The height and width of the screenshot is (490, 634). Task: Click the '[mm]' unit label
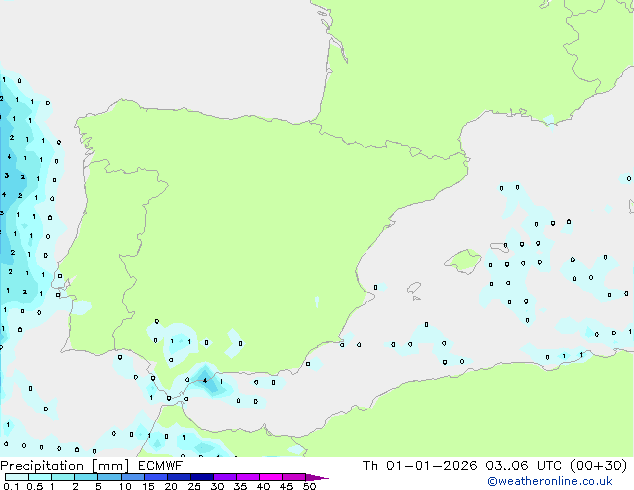point(111,466)
